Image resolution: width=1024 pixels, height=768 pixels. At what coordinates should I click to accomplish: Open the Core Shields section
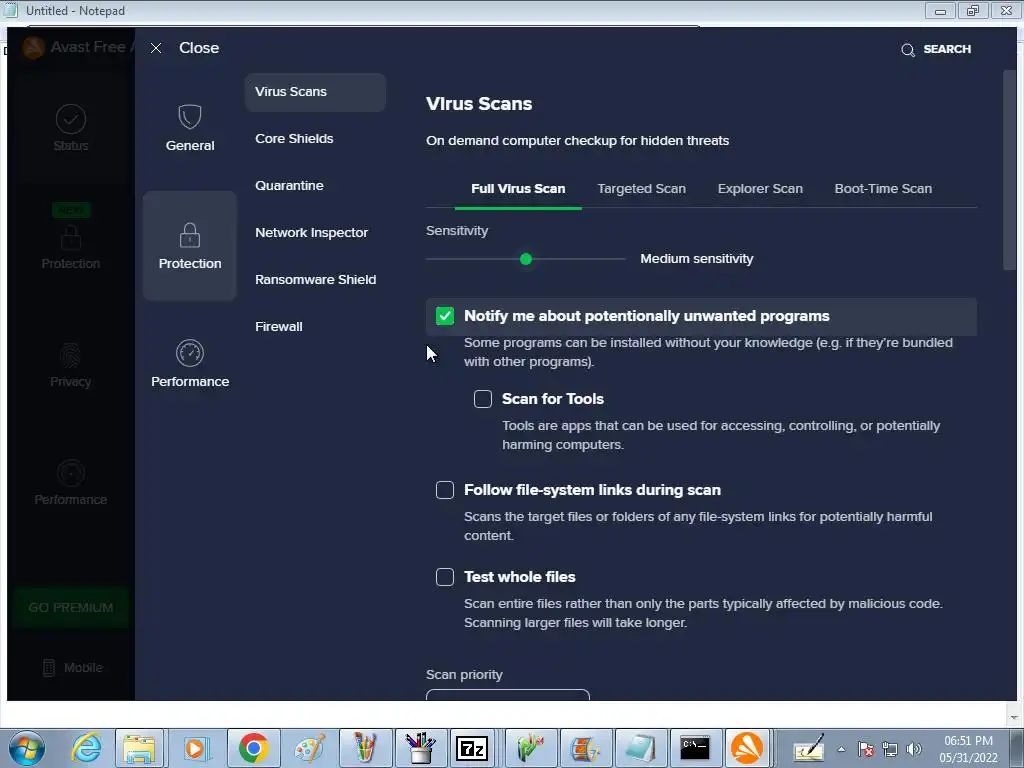(x=295, y=138)
